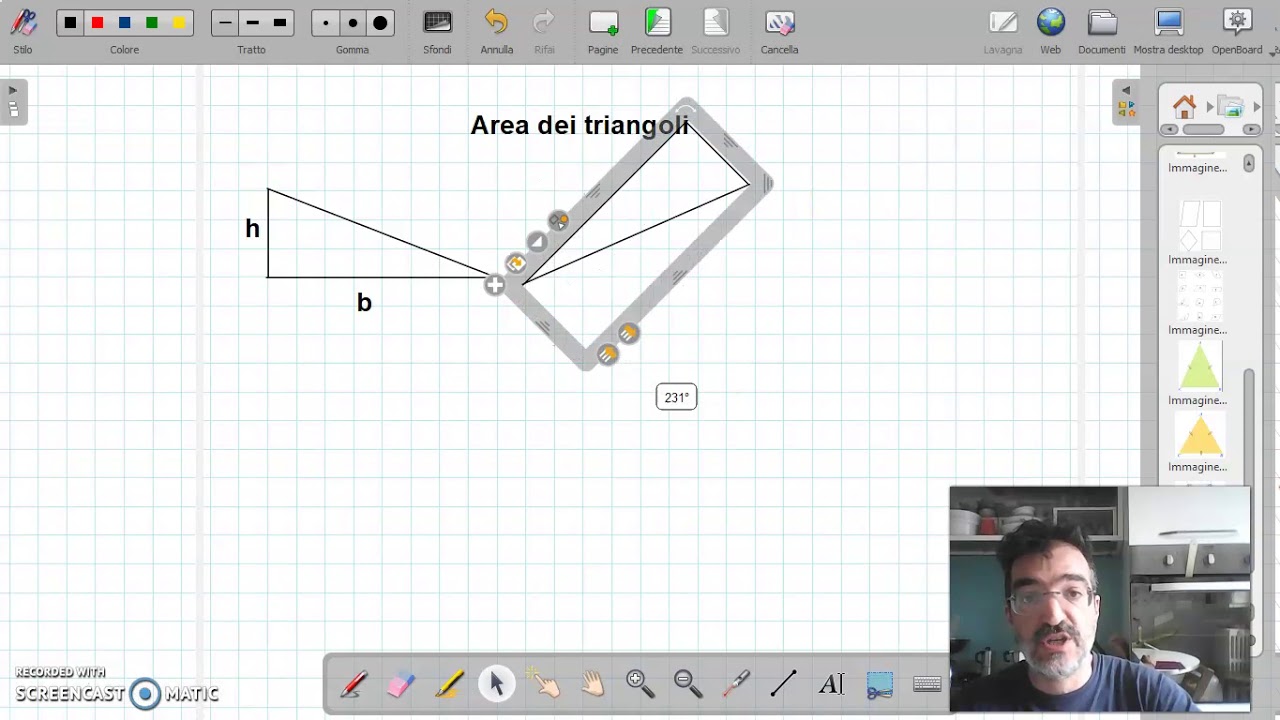The height and width of the screenshot is (720, 1280).
Task: Select the medium Gomma eraser size
Action: (352, 23)
